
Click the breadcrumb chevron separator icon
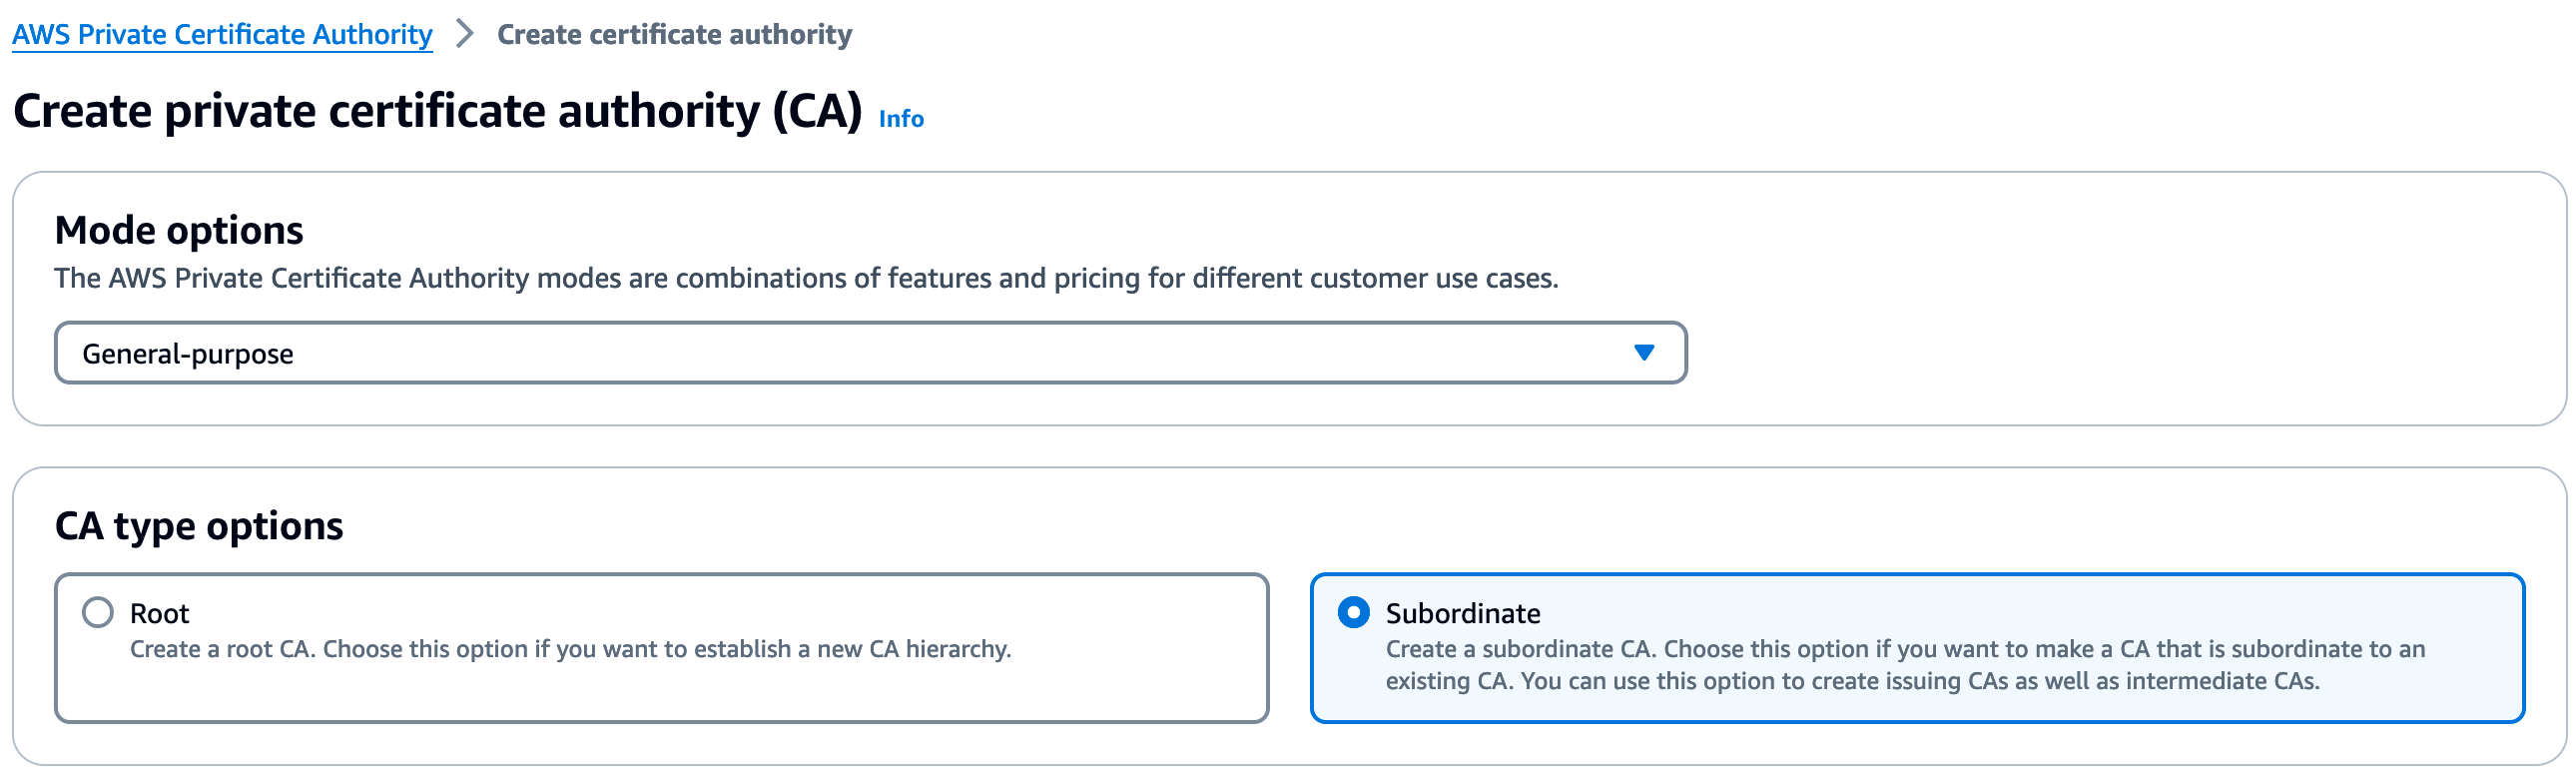(x=464, y=34)
